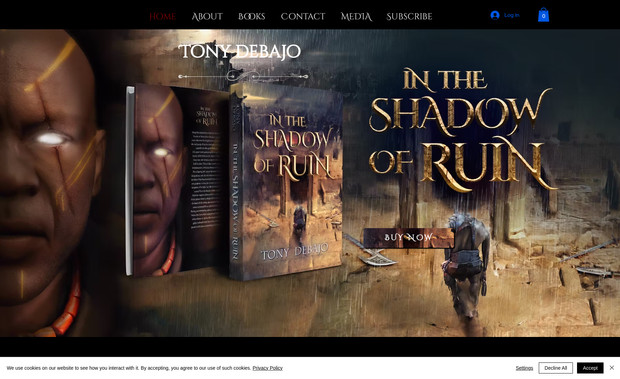
Task: Open the Contact page
Action: (x=303, y=17)
